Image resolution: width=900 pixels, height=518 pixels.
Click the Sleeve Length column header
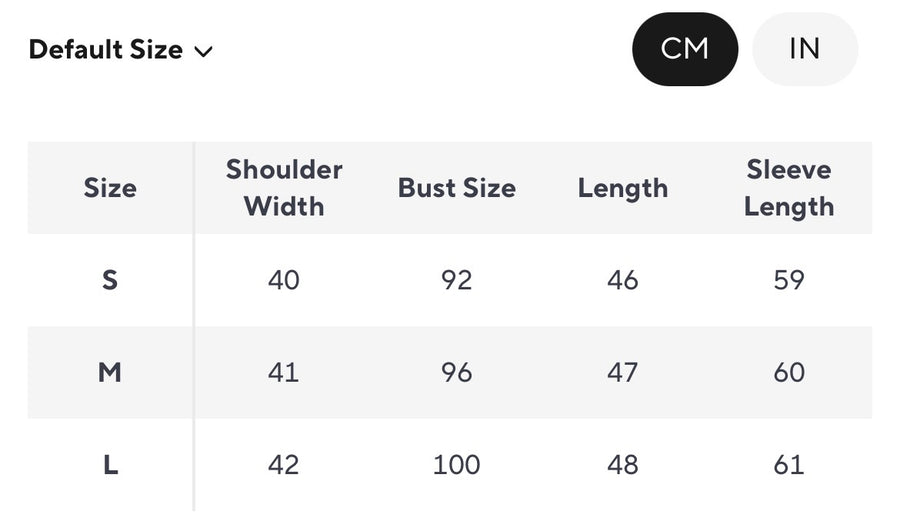[x=789, y=188]
